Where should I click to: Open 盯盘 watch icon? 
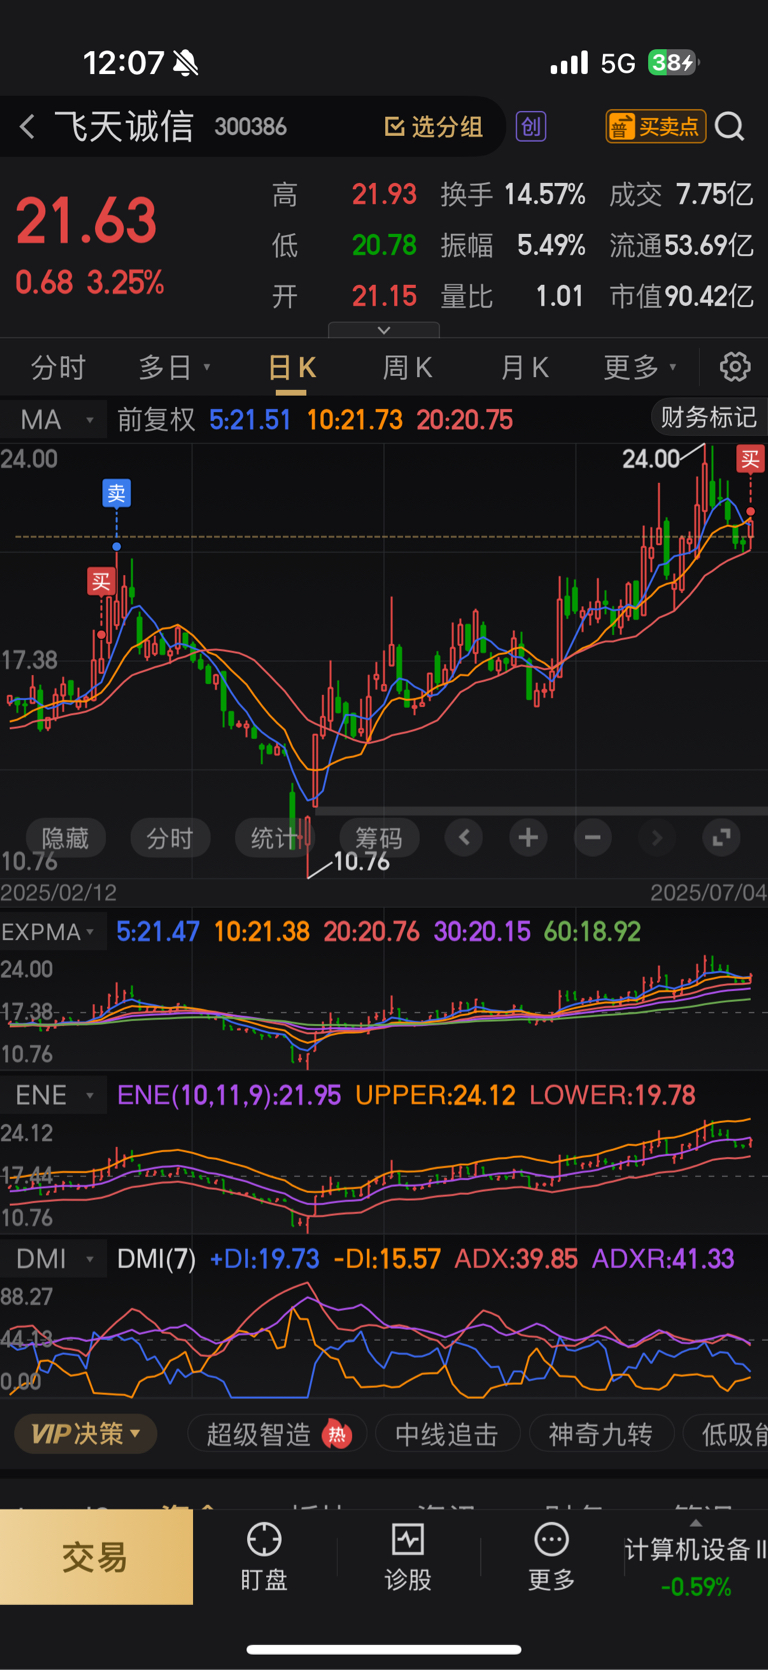click(264, 1556)
